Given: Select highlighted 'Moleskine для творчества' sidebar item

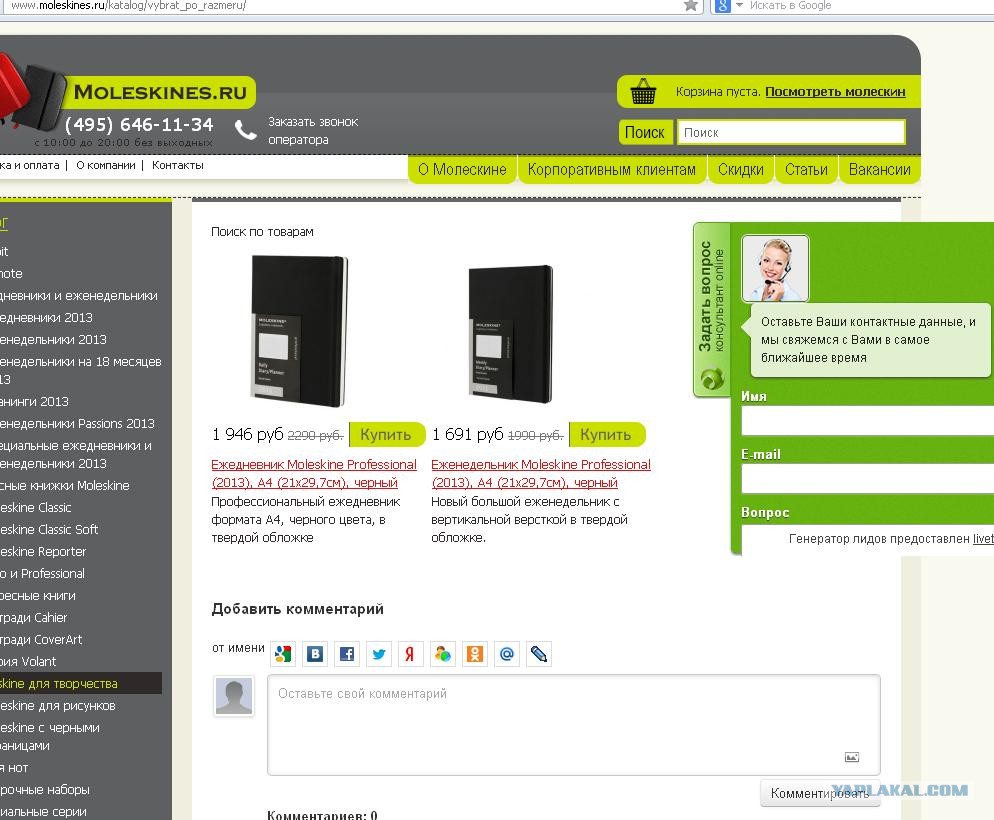Looking at the screenshot, I should click(81, 683).
